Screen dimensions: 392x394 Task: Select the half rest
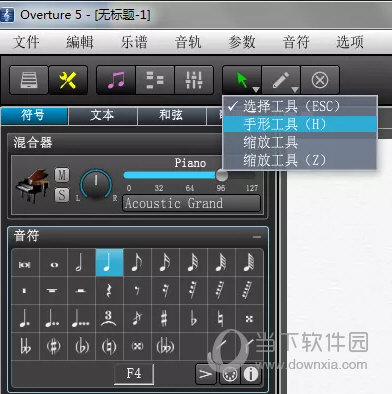pyautogui.click(x=81, y=290)
